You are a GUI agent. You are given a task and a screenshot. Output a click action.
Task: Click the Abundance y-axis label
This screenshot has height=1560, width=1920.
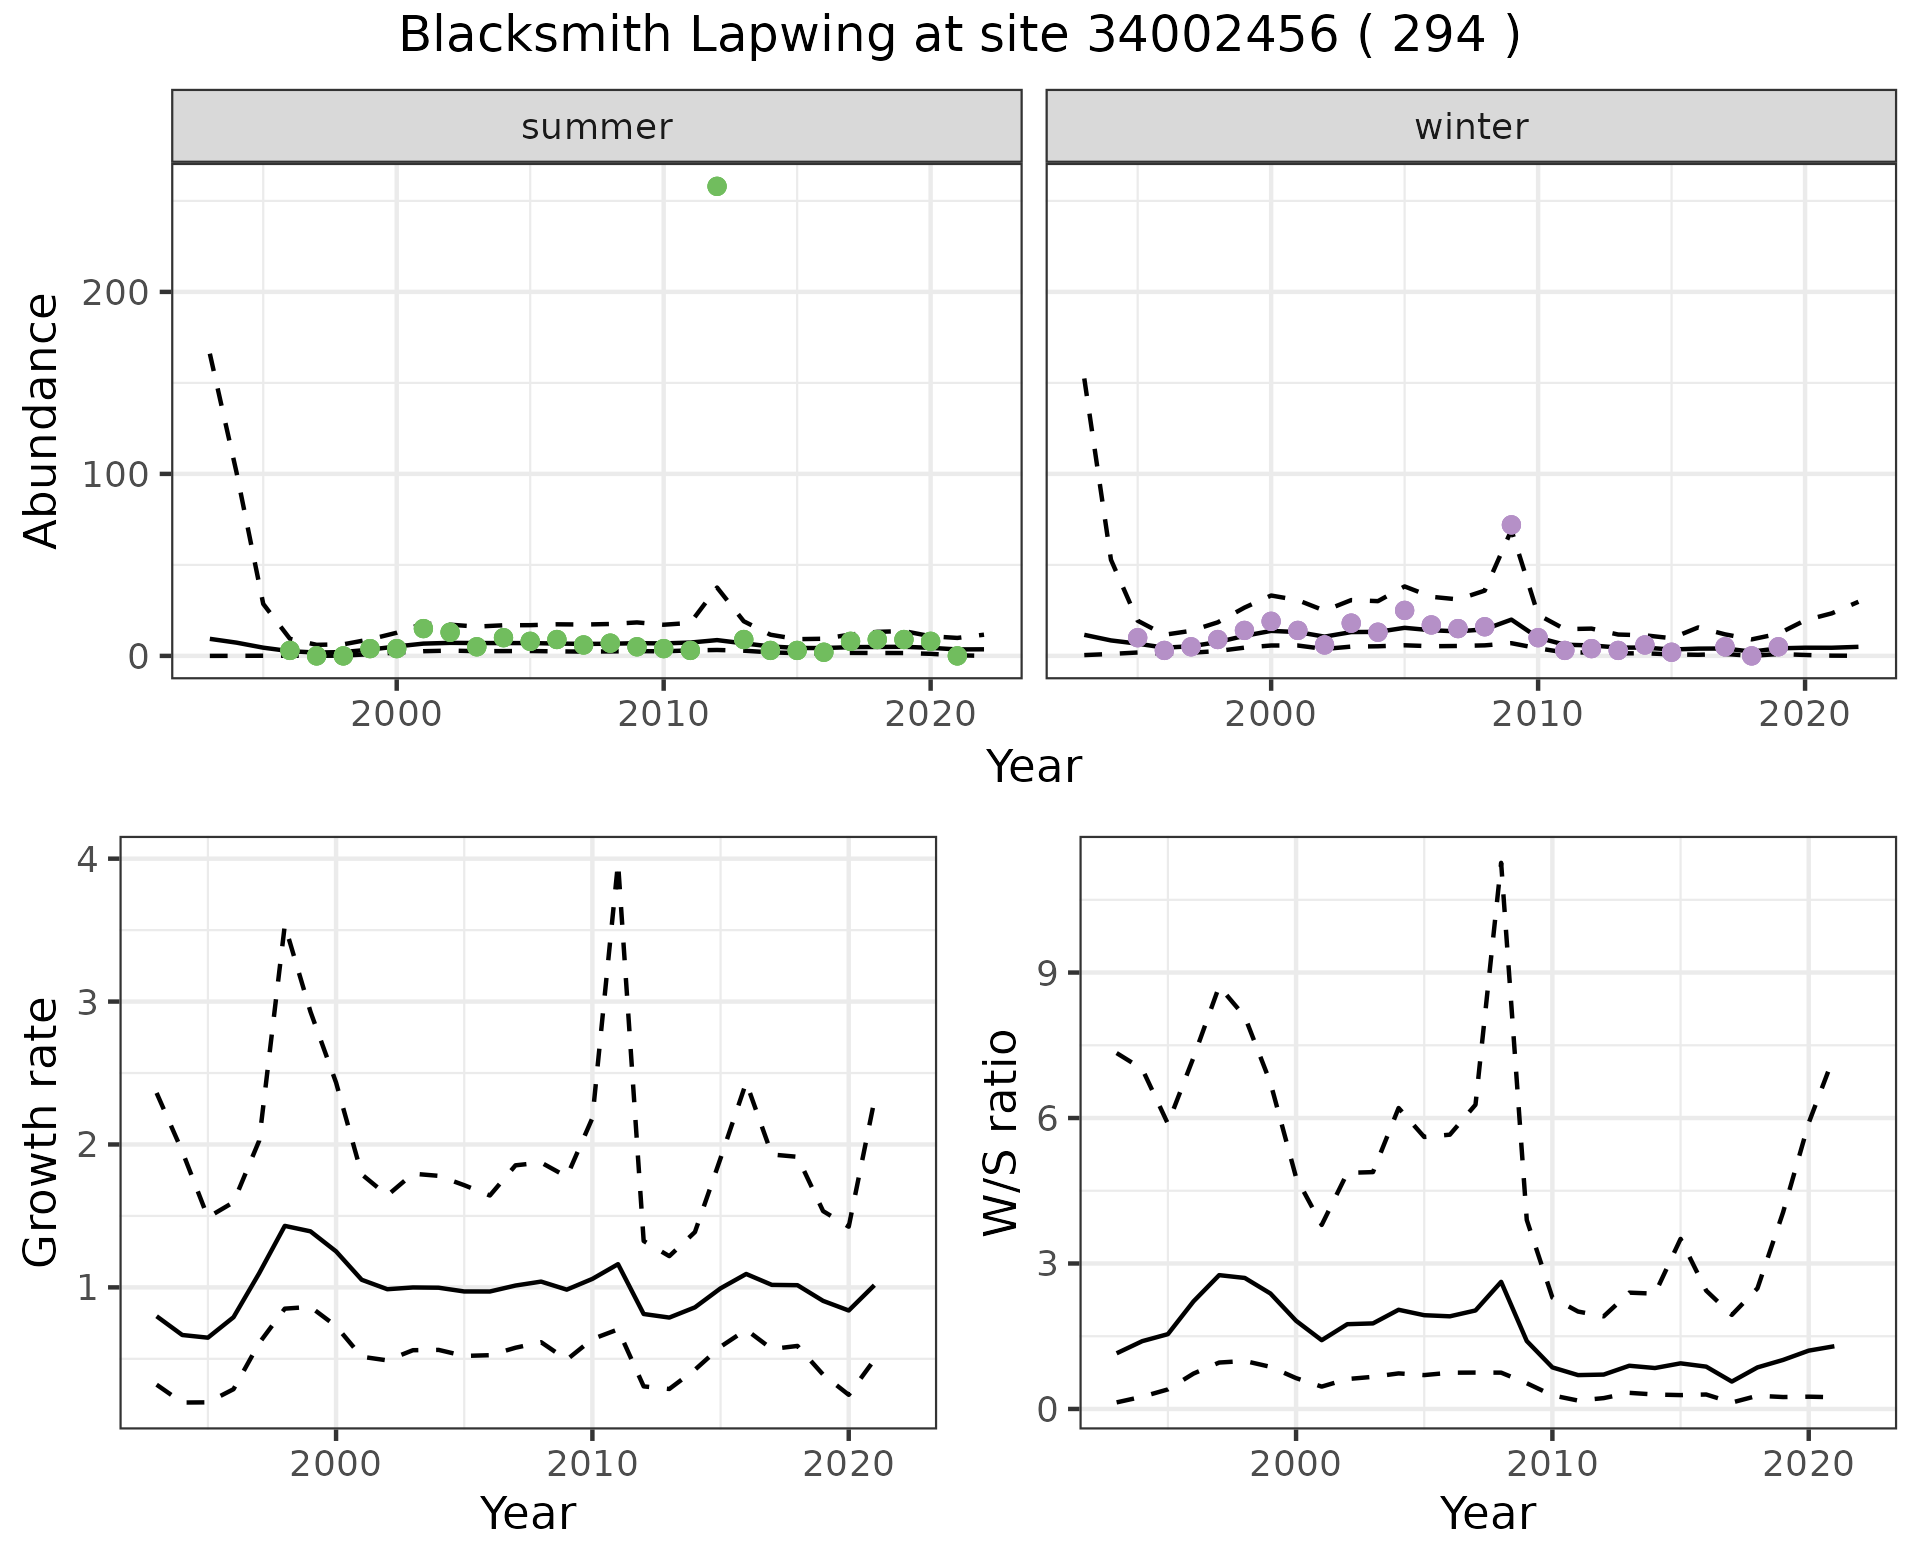[42, 421]
